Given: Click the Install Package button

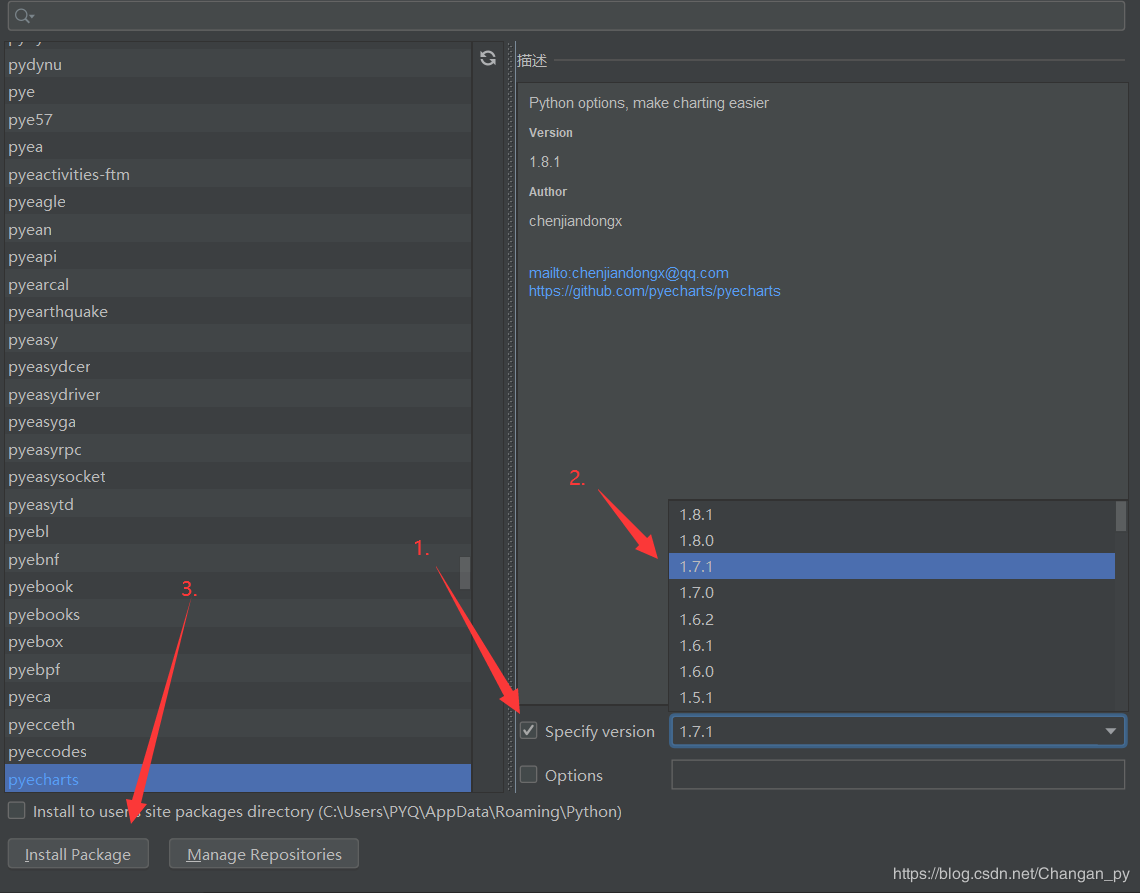Looking at the screenshot, I should point(78,854).
